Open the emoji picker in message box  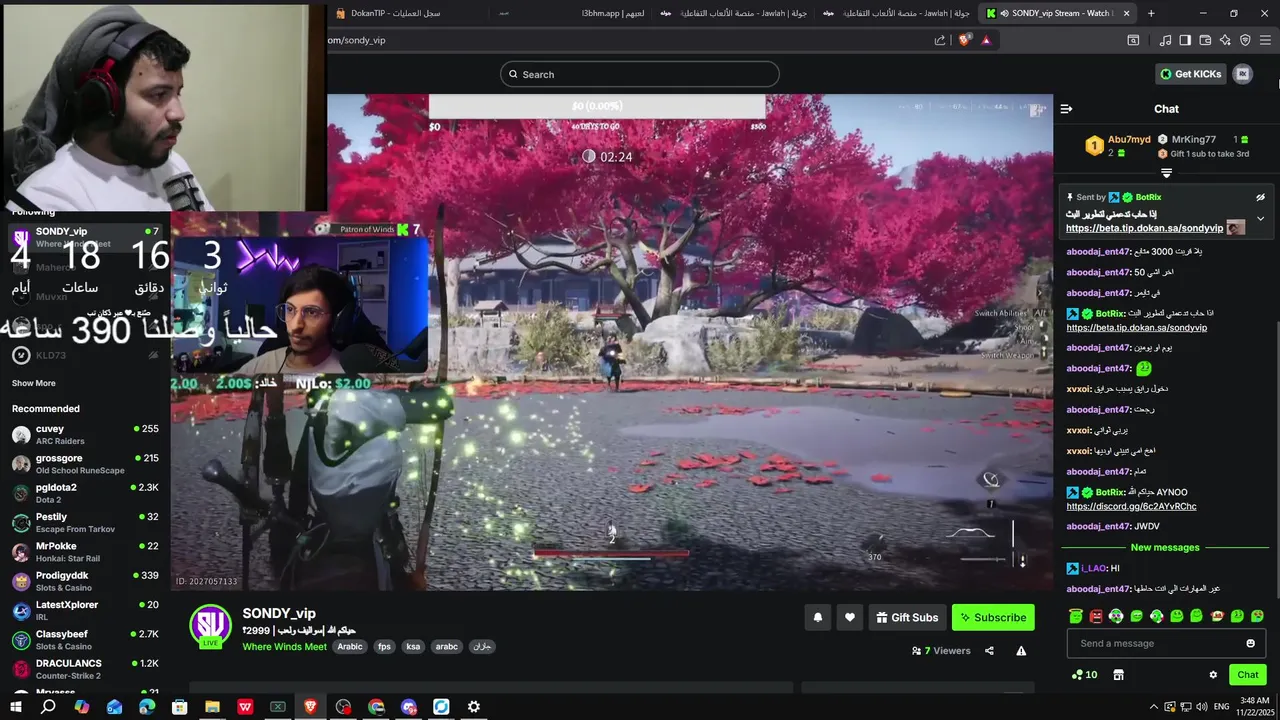tap(1250, 643)
